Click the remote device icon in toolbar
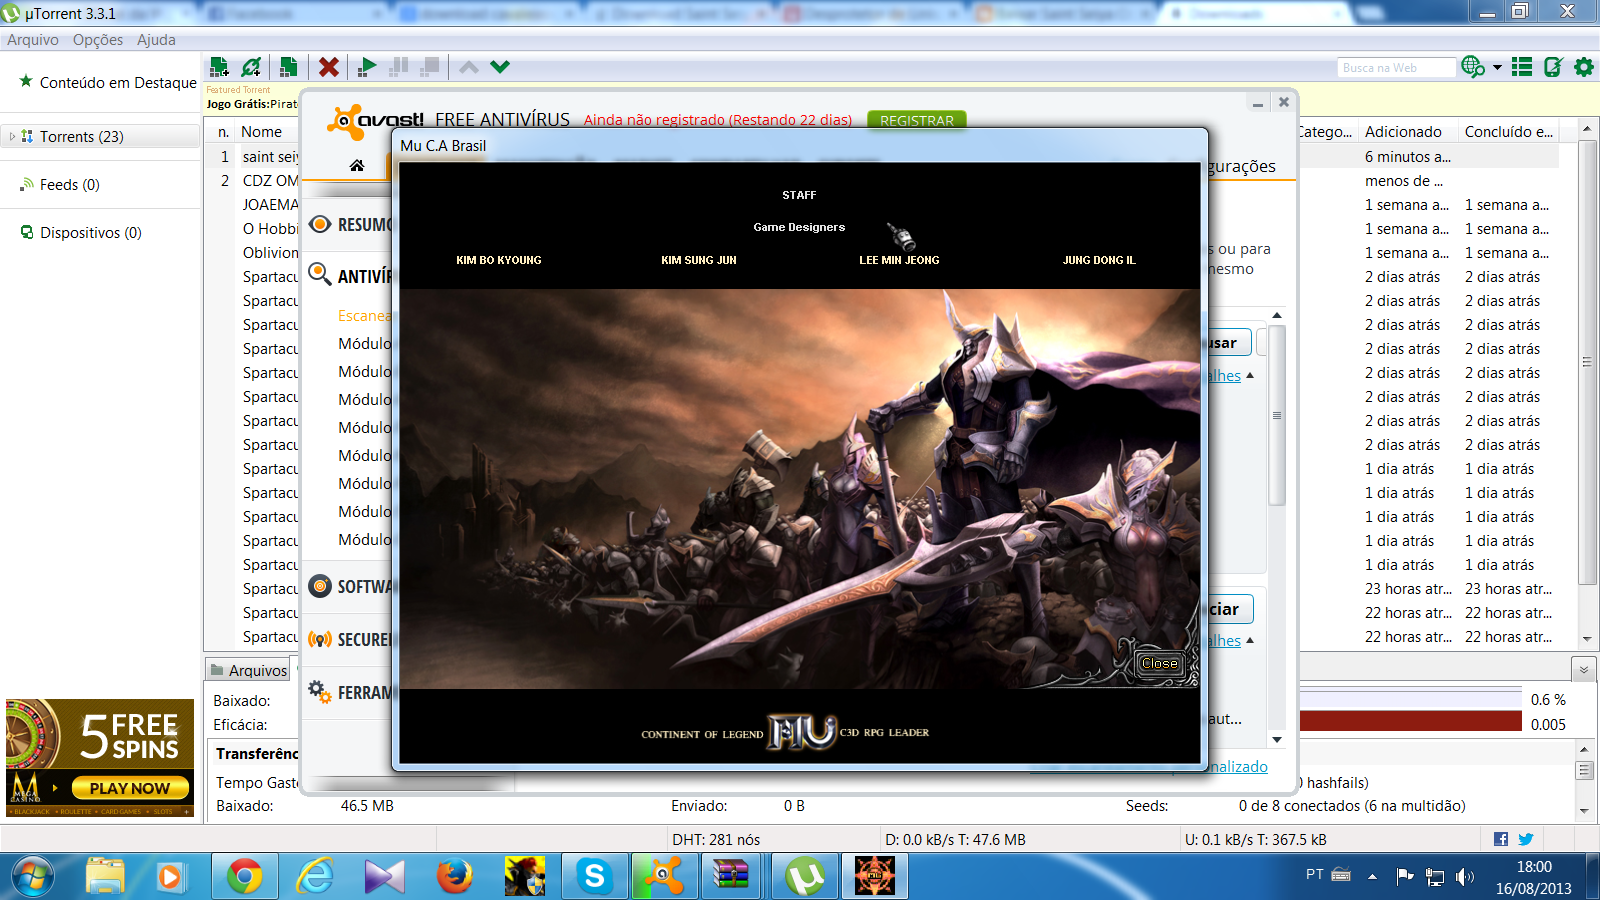 pos(1553,67)
